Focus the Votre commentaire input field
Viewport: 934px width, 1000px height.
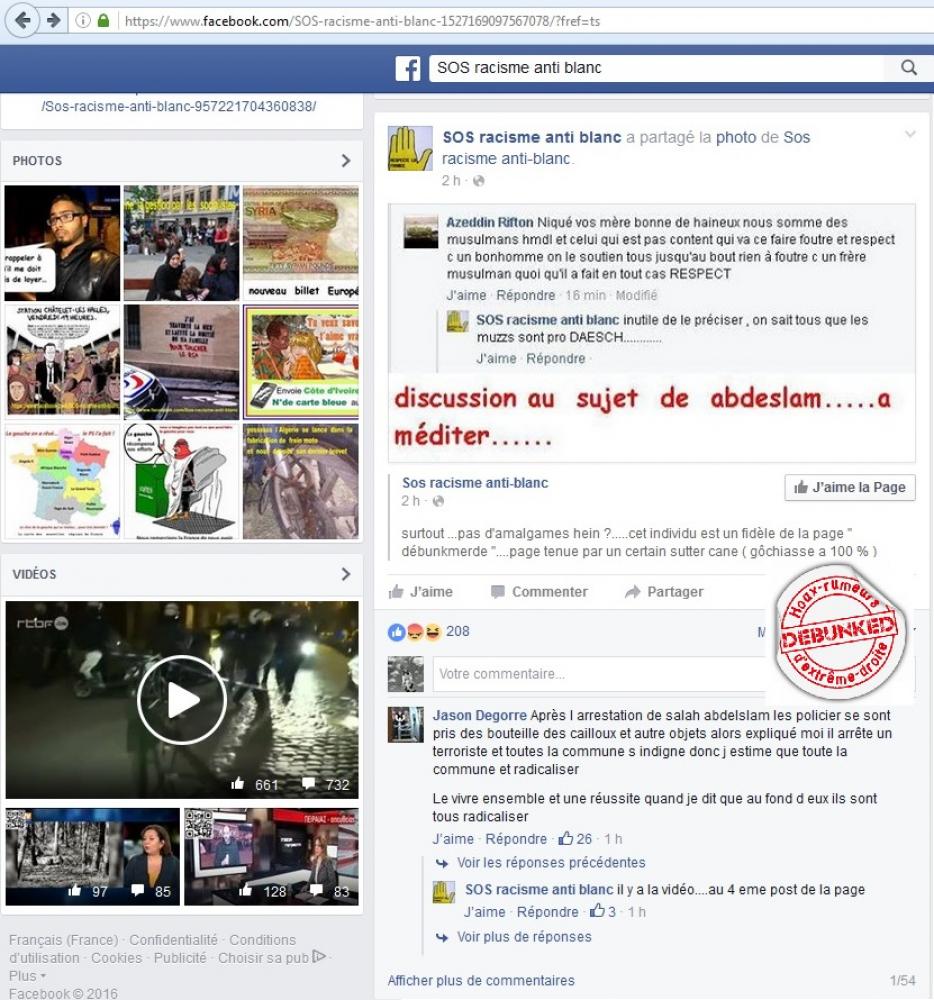coord(599,674)
